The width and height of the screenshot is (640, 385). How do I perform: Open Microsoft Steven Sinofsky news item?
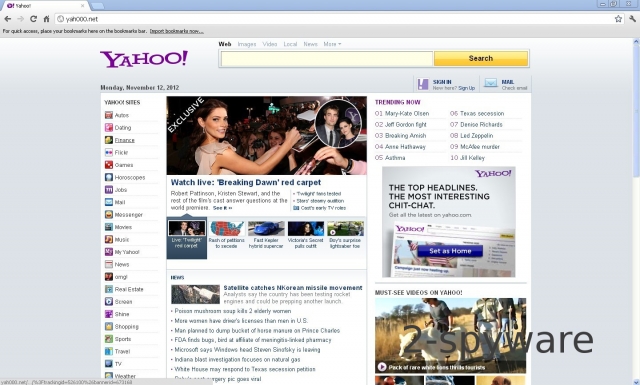(247, 350)
